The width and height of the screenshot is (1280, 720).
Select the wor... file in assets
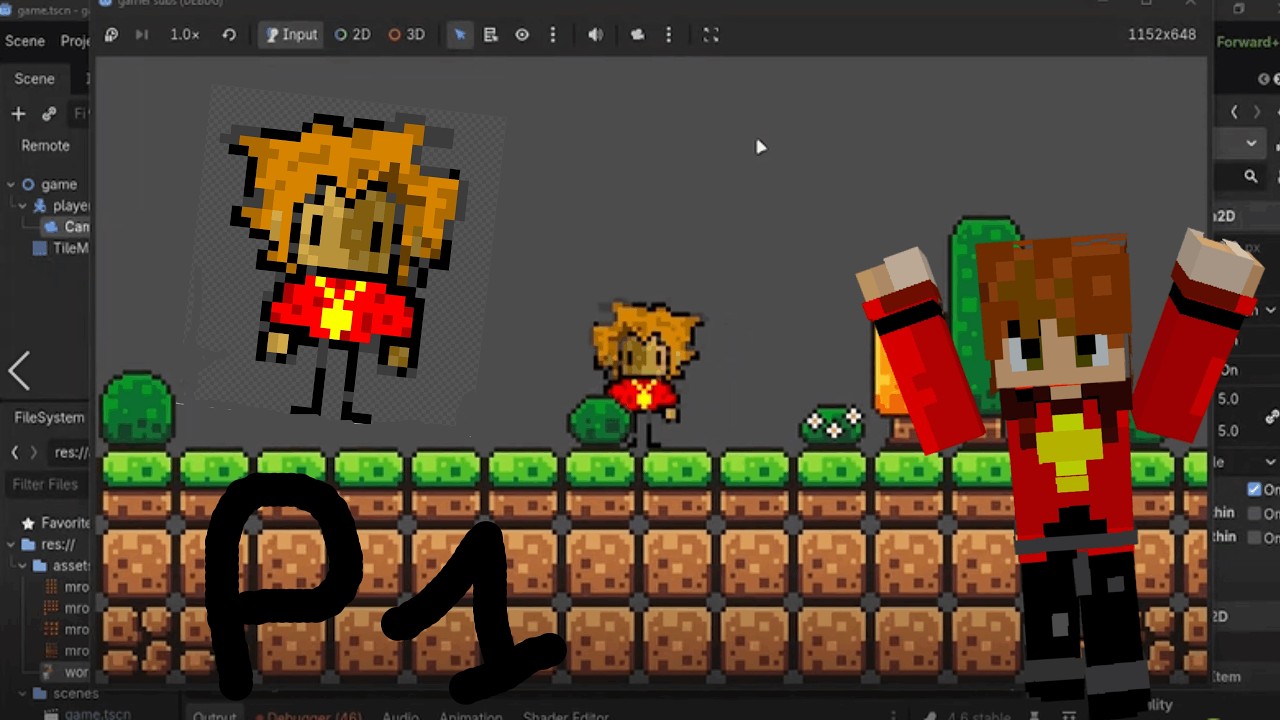coord(76,672)
